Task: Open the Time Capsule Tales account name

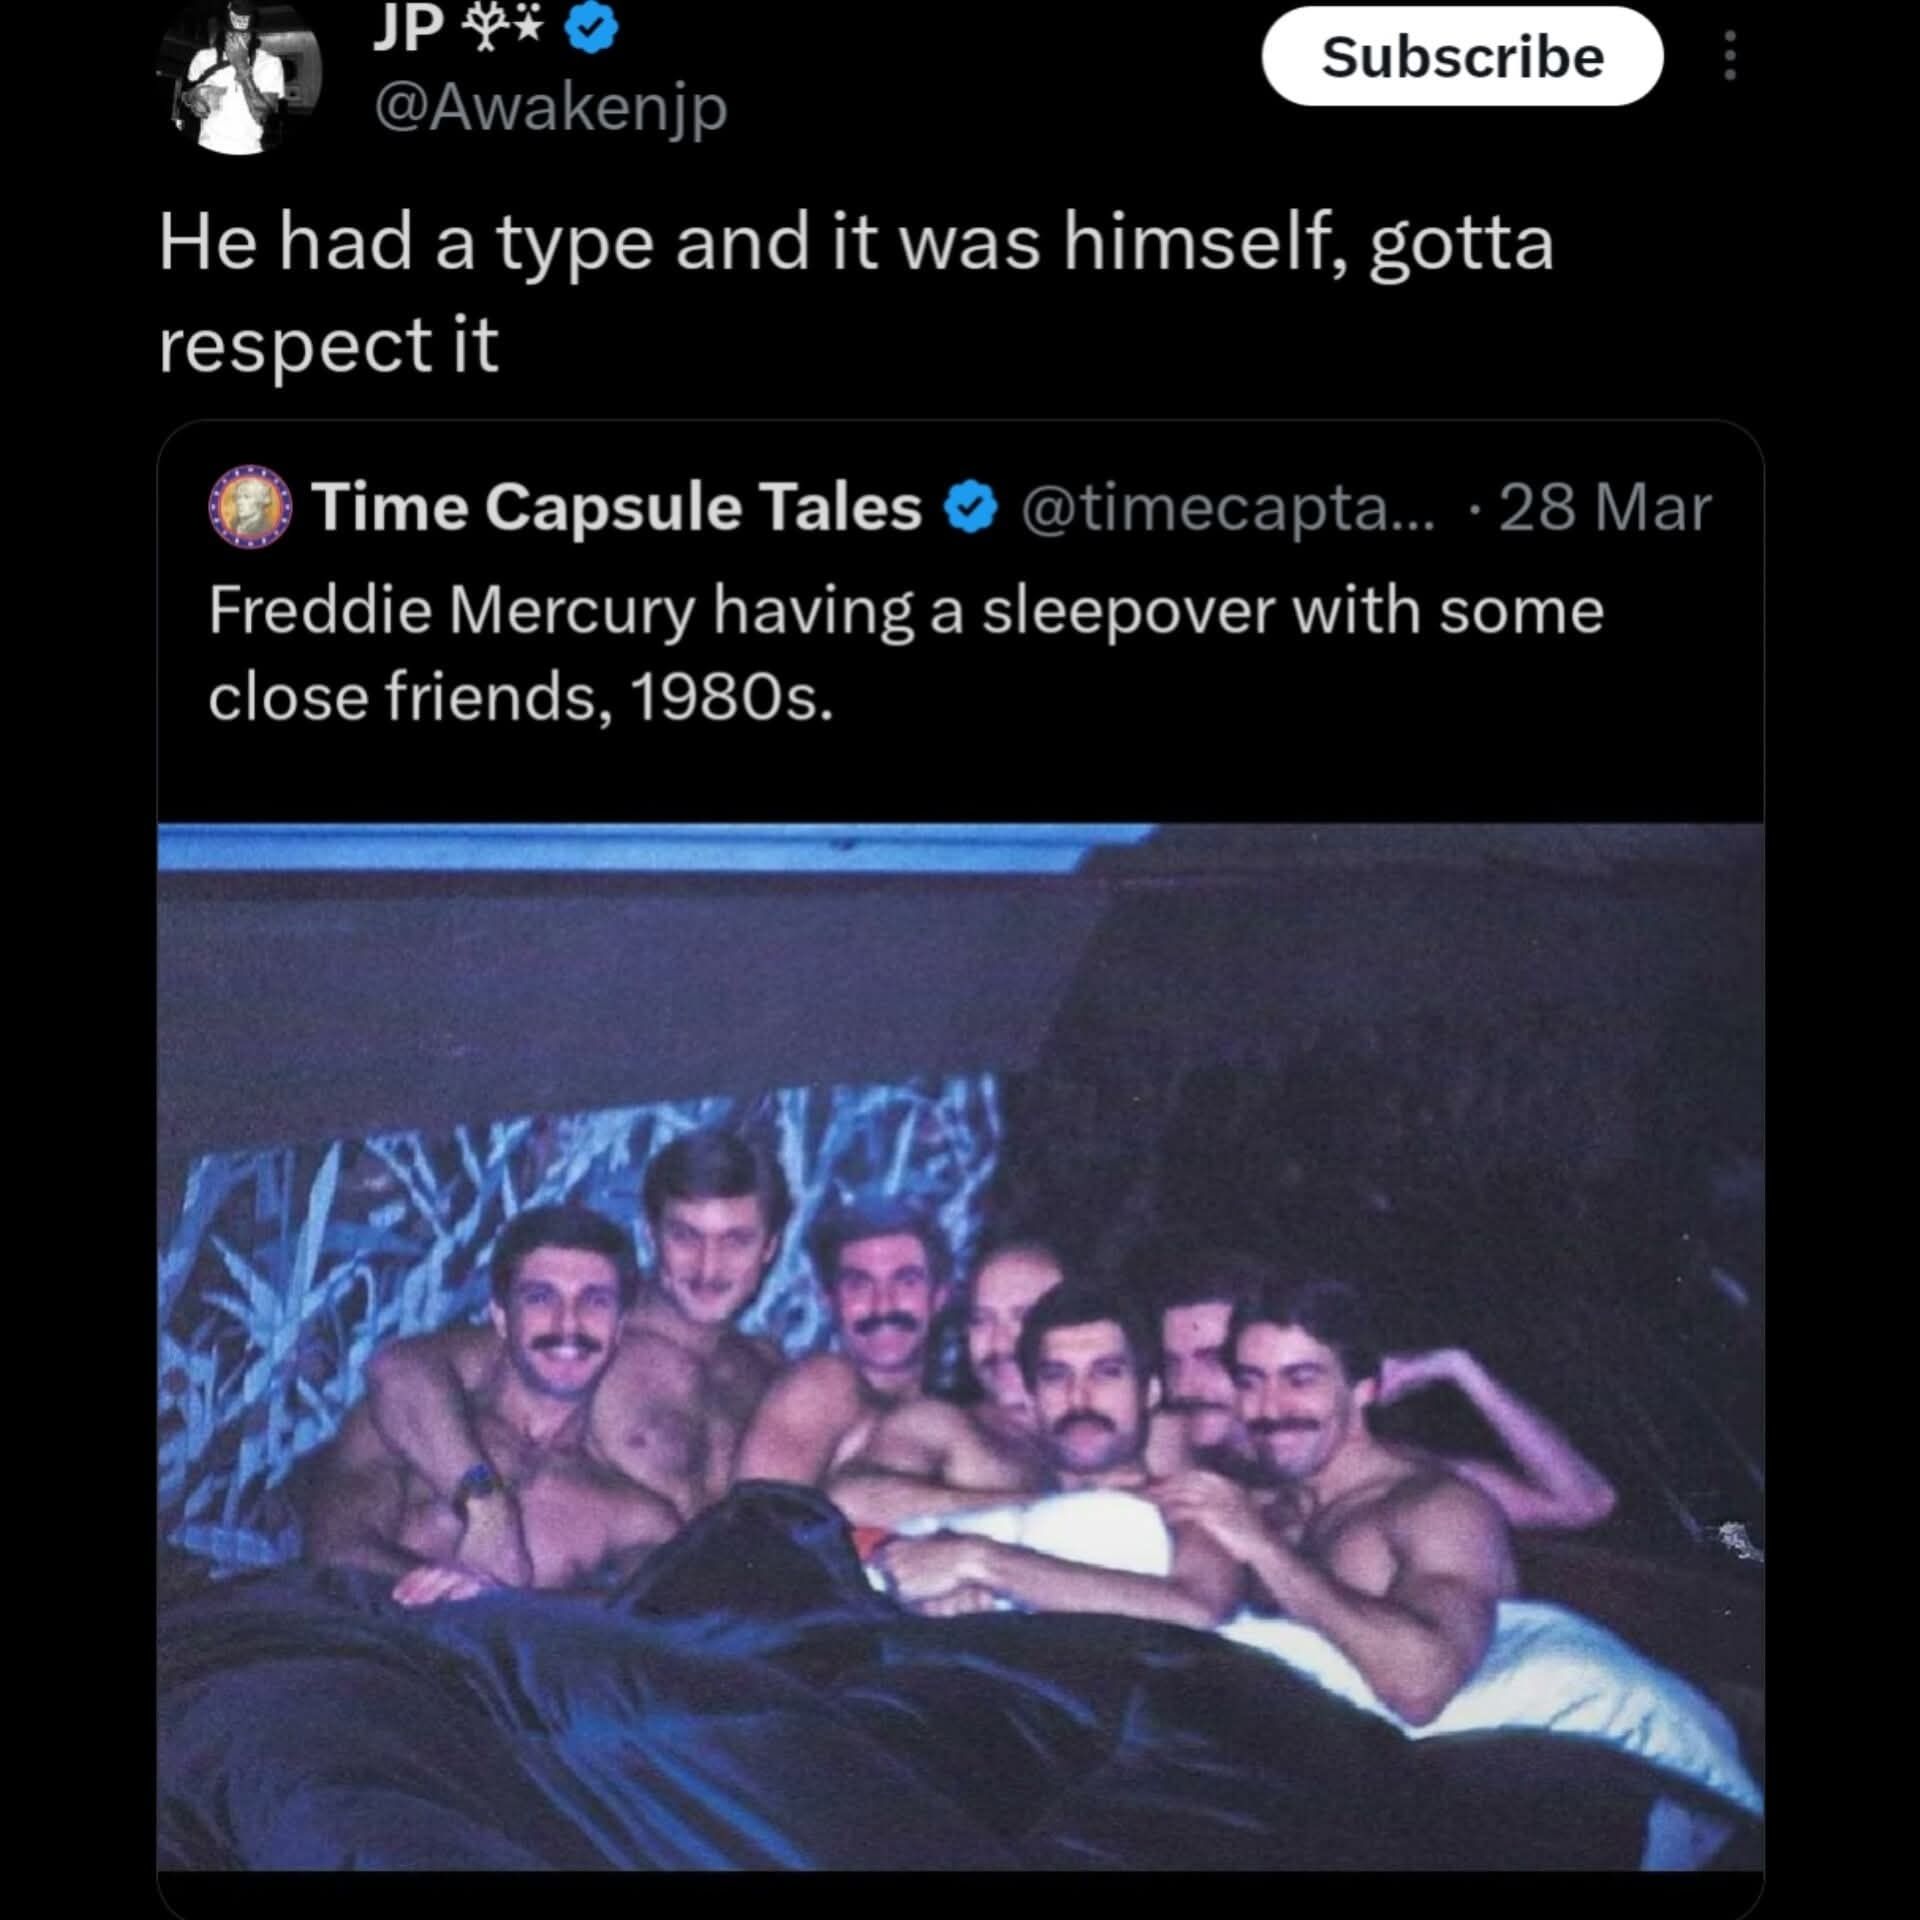Action: [616, 507]
